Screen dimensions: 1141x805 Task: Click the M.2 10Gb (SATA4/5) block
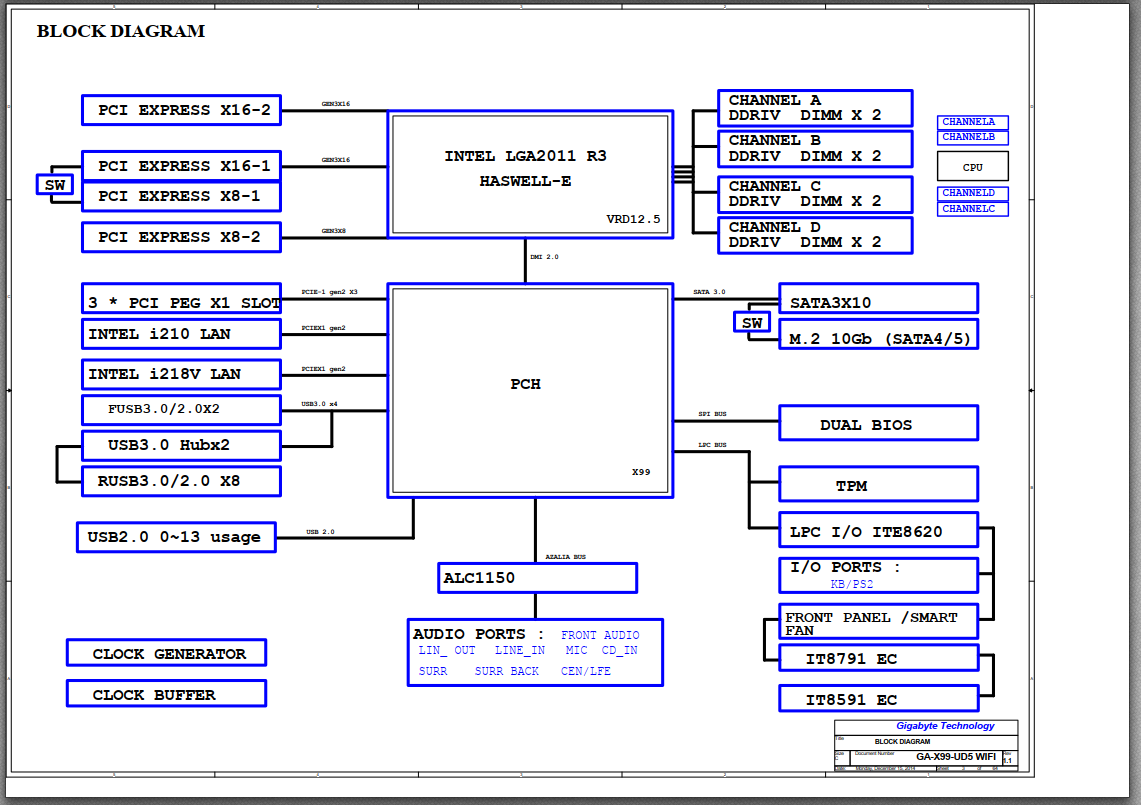(878, 336)
